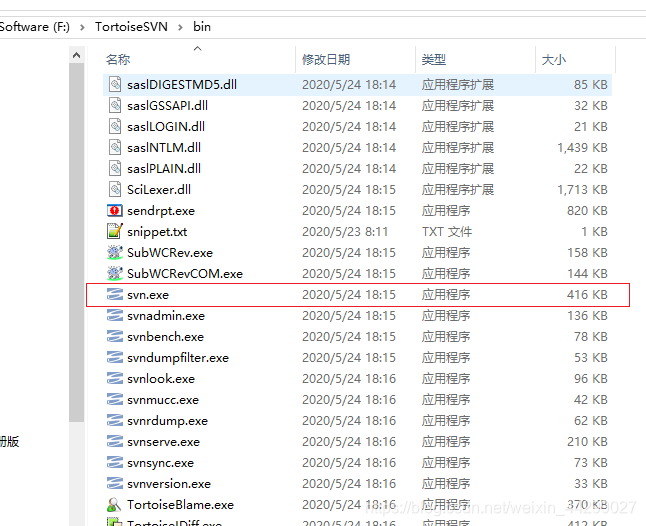The image size is (646, 526).
Task: Click the saslLOGIN.dll file icon
Action: (115, 126)
